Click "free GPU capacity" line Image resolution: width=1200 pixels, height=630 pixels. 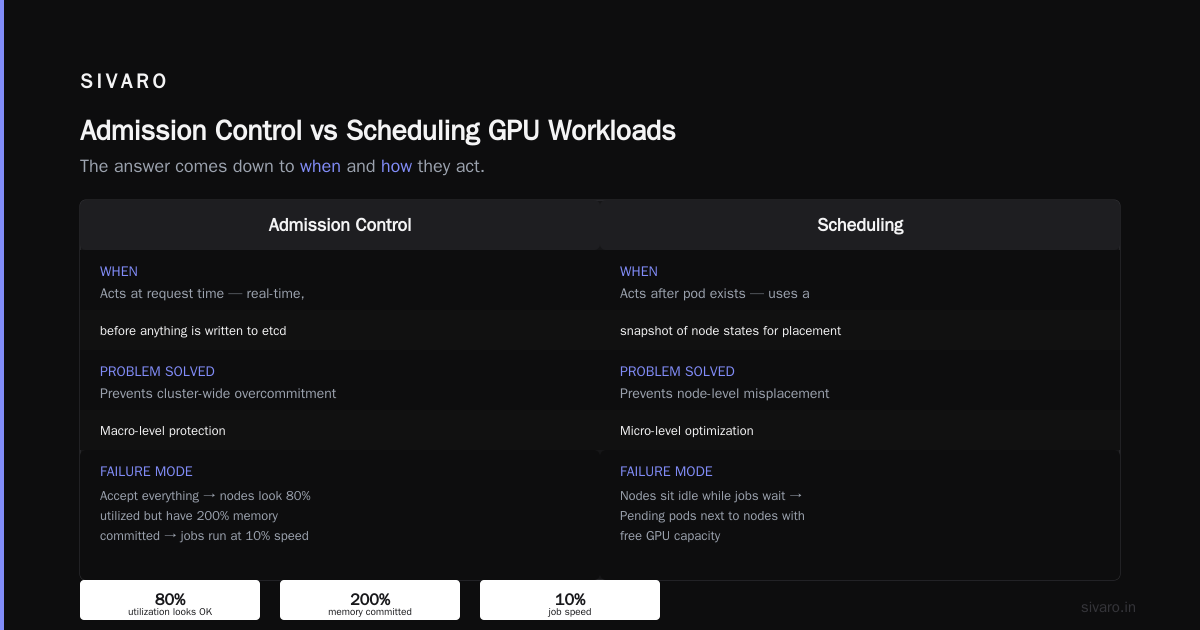tap(670, 536)
